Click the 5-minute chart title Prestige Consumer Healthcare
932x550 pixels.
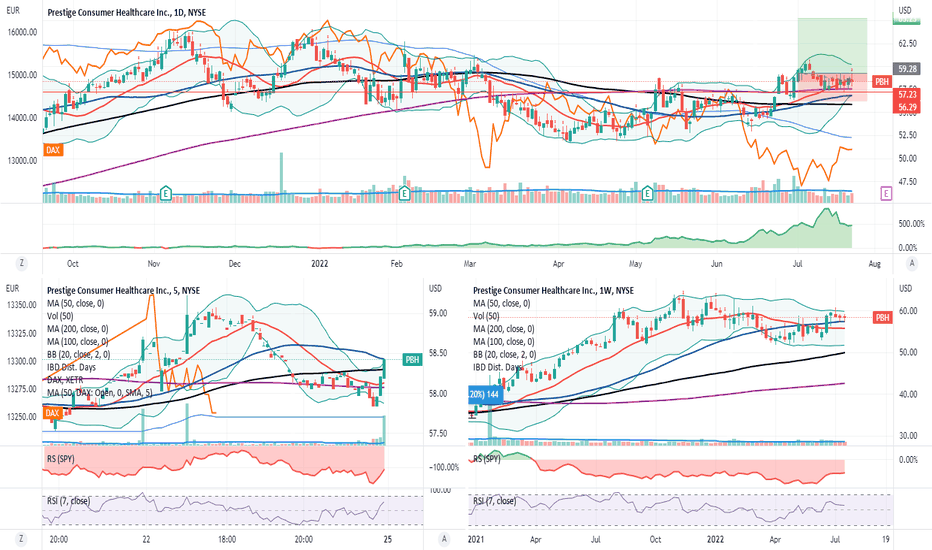pyautogui.click(x=123, y=291)
